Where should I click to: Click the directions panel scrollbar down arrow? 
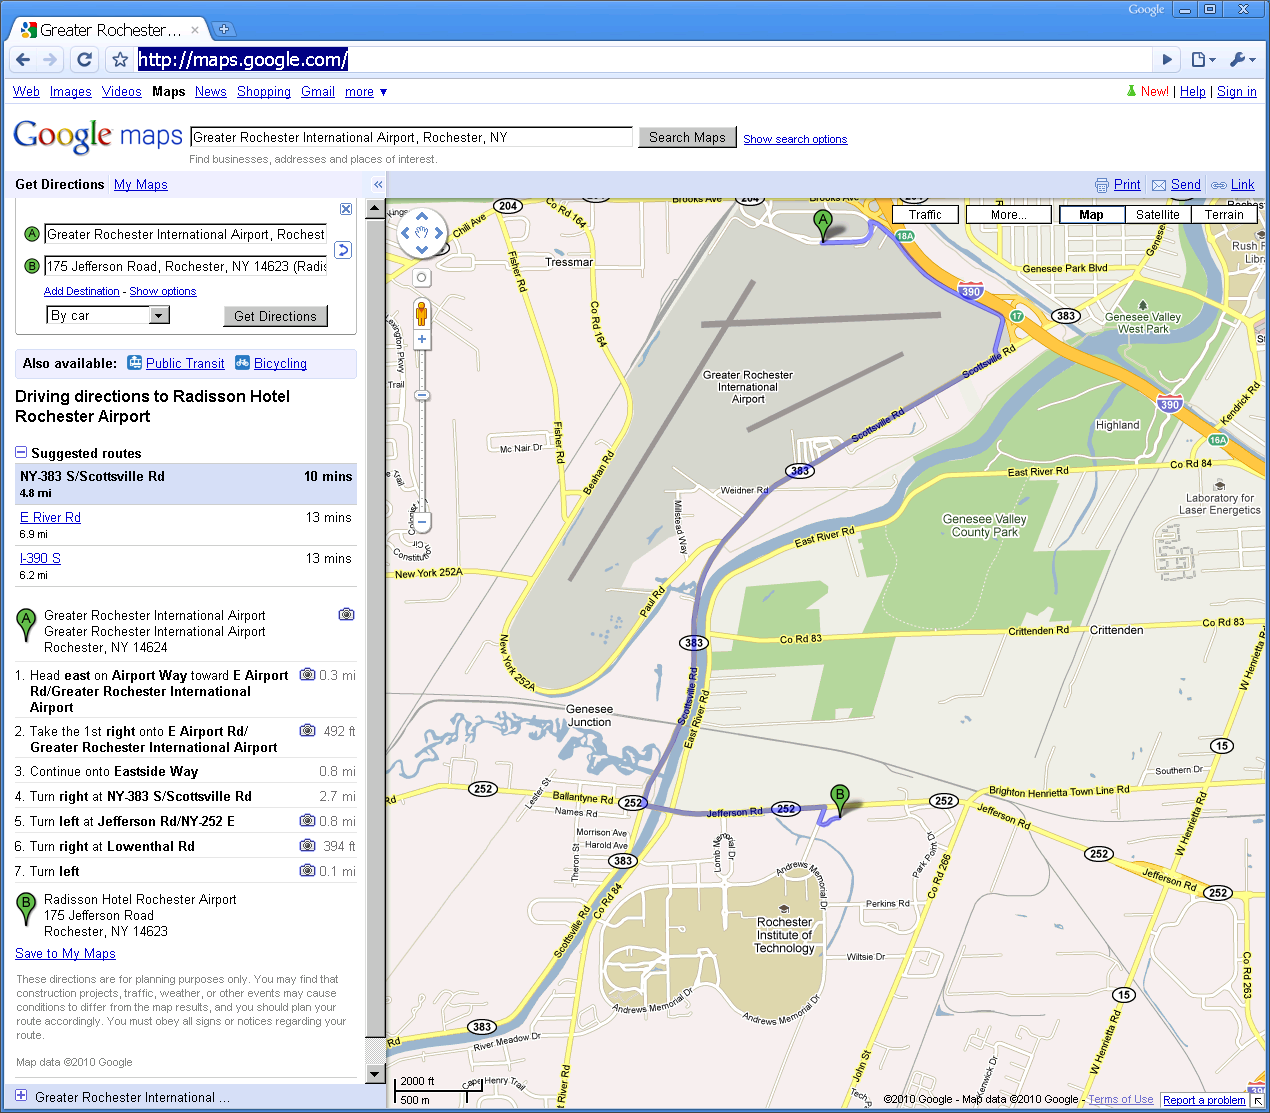coord(375,1074)
